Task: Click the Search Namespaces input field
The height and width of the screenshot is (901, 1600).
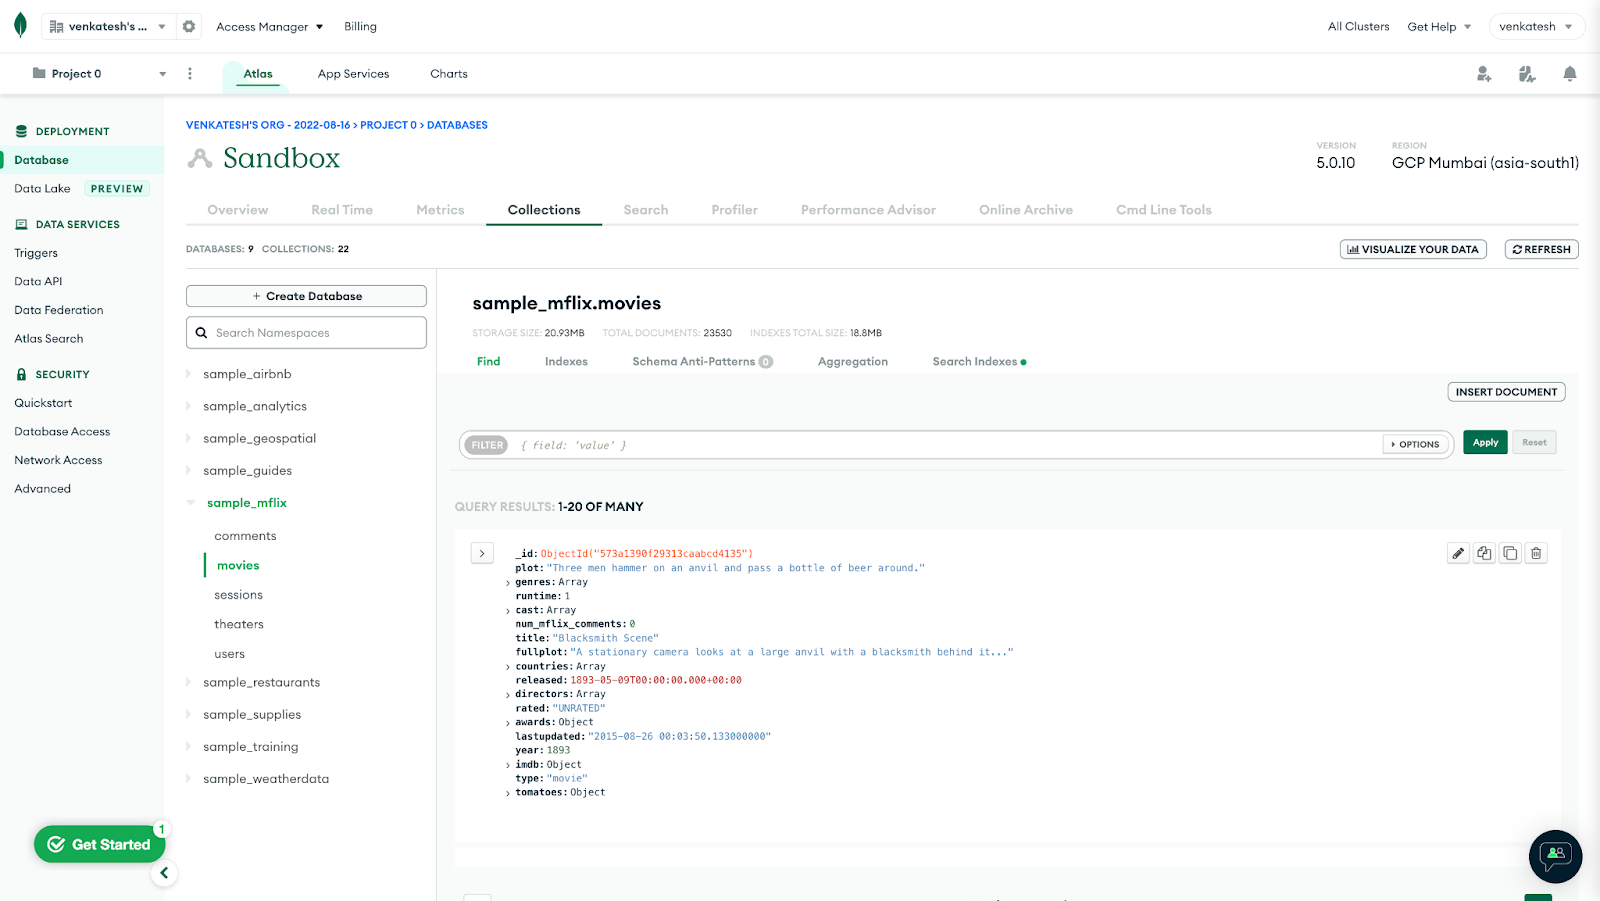Action: tap(305, 332)
